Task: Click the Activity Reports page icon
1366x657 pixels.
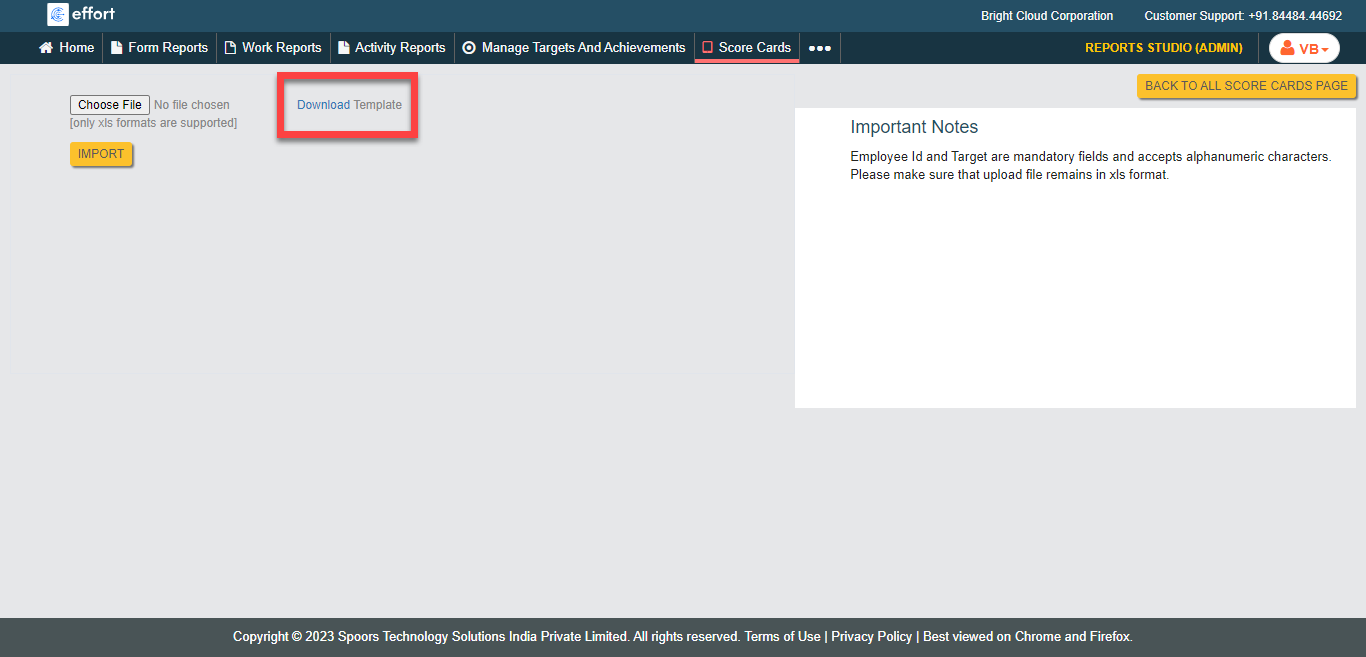Action: coord(344,48)
